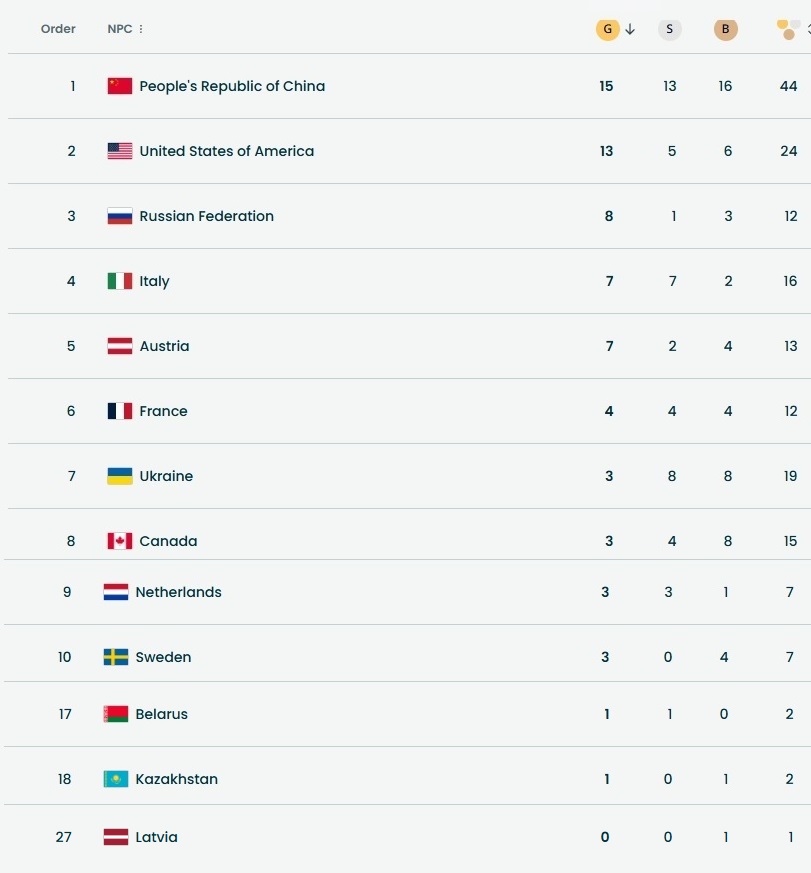Toggle the gold sort direction arrow
The image size is (811, 873).
pyautogui.click(x=630, y=29)
